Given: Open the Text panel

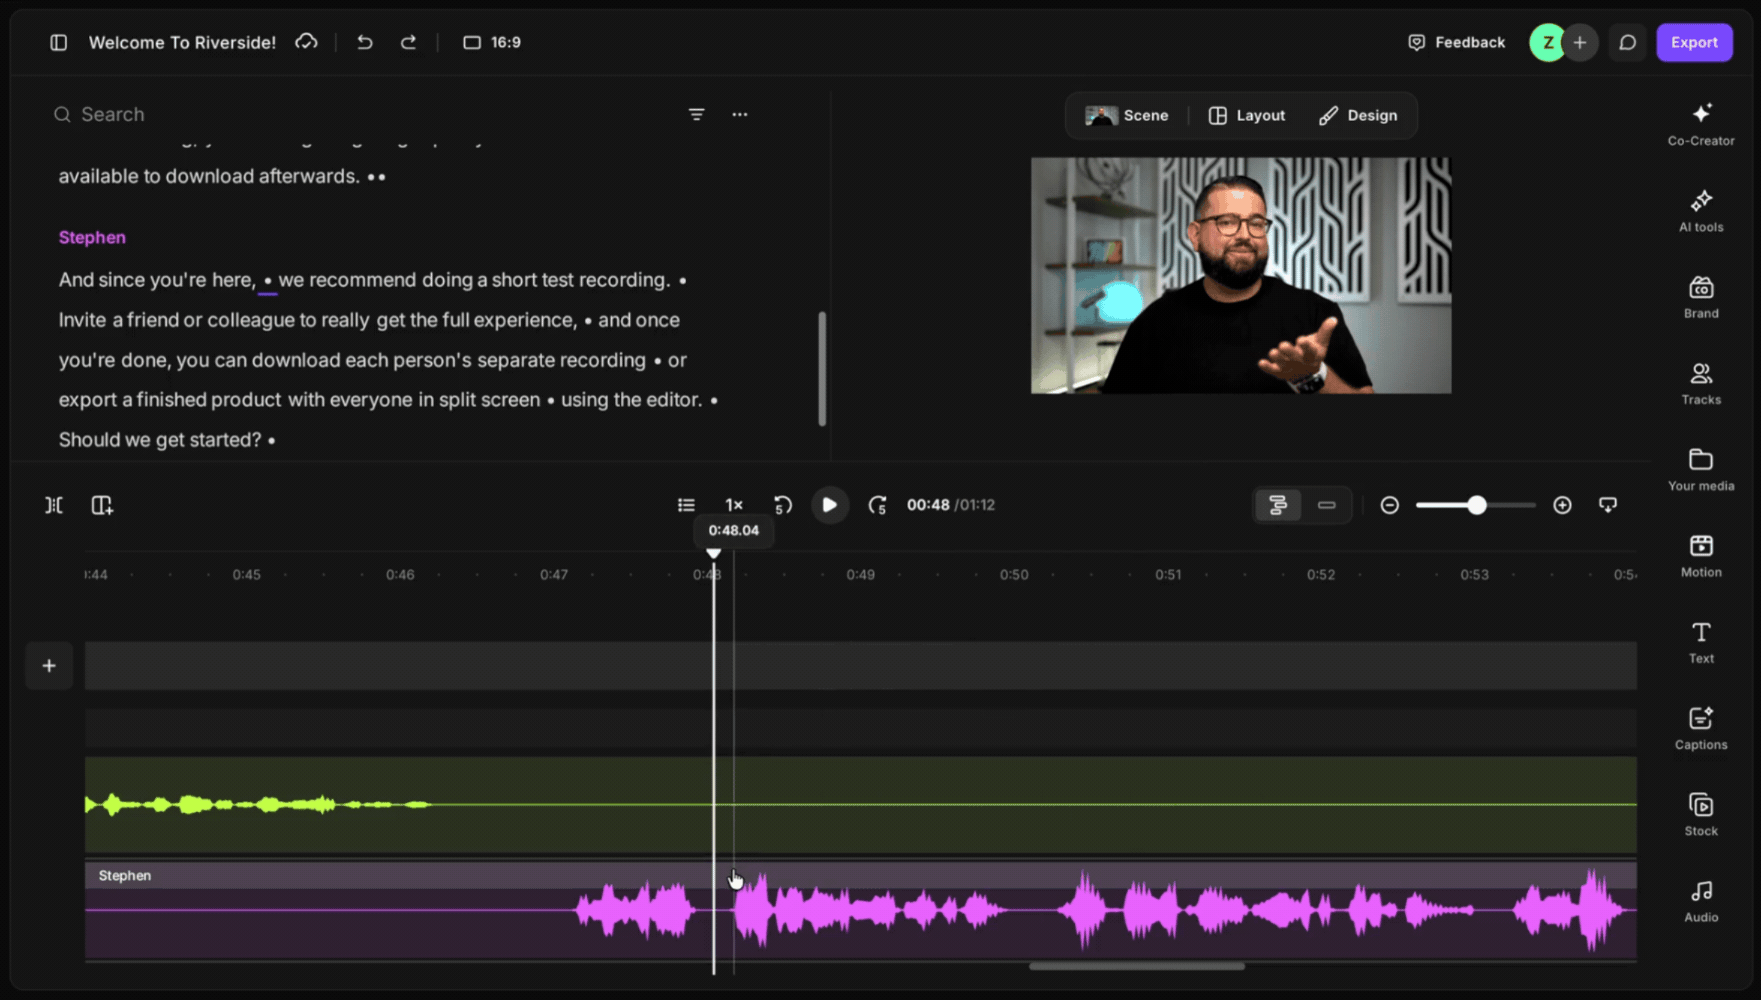Looking at the screenshot, I should coord(1701,642).
